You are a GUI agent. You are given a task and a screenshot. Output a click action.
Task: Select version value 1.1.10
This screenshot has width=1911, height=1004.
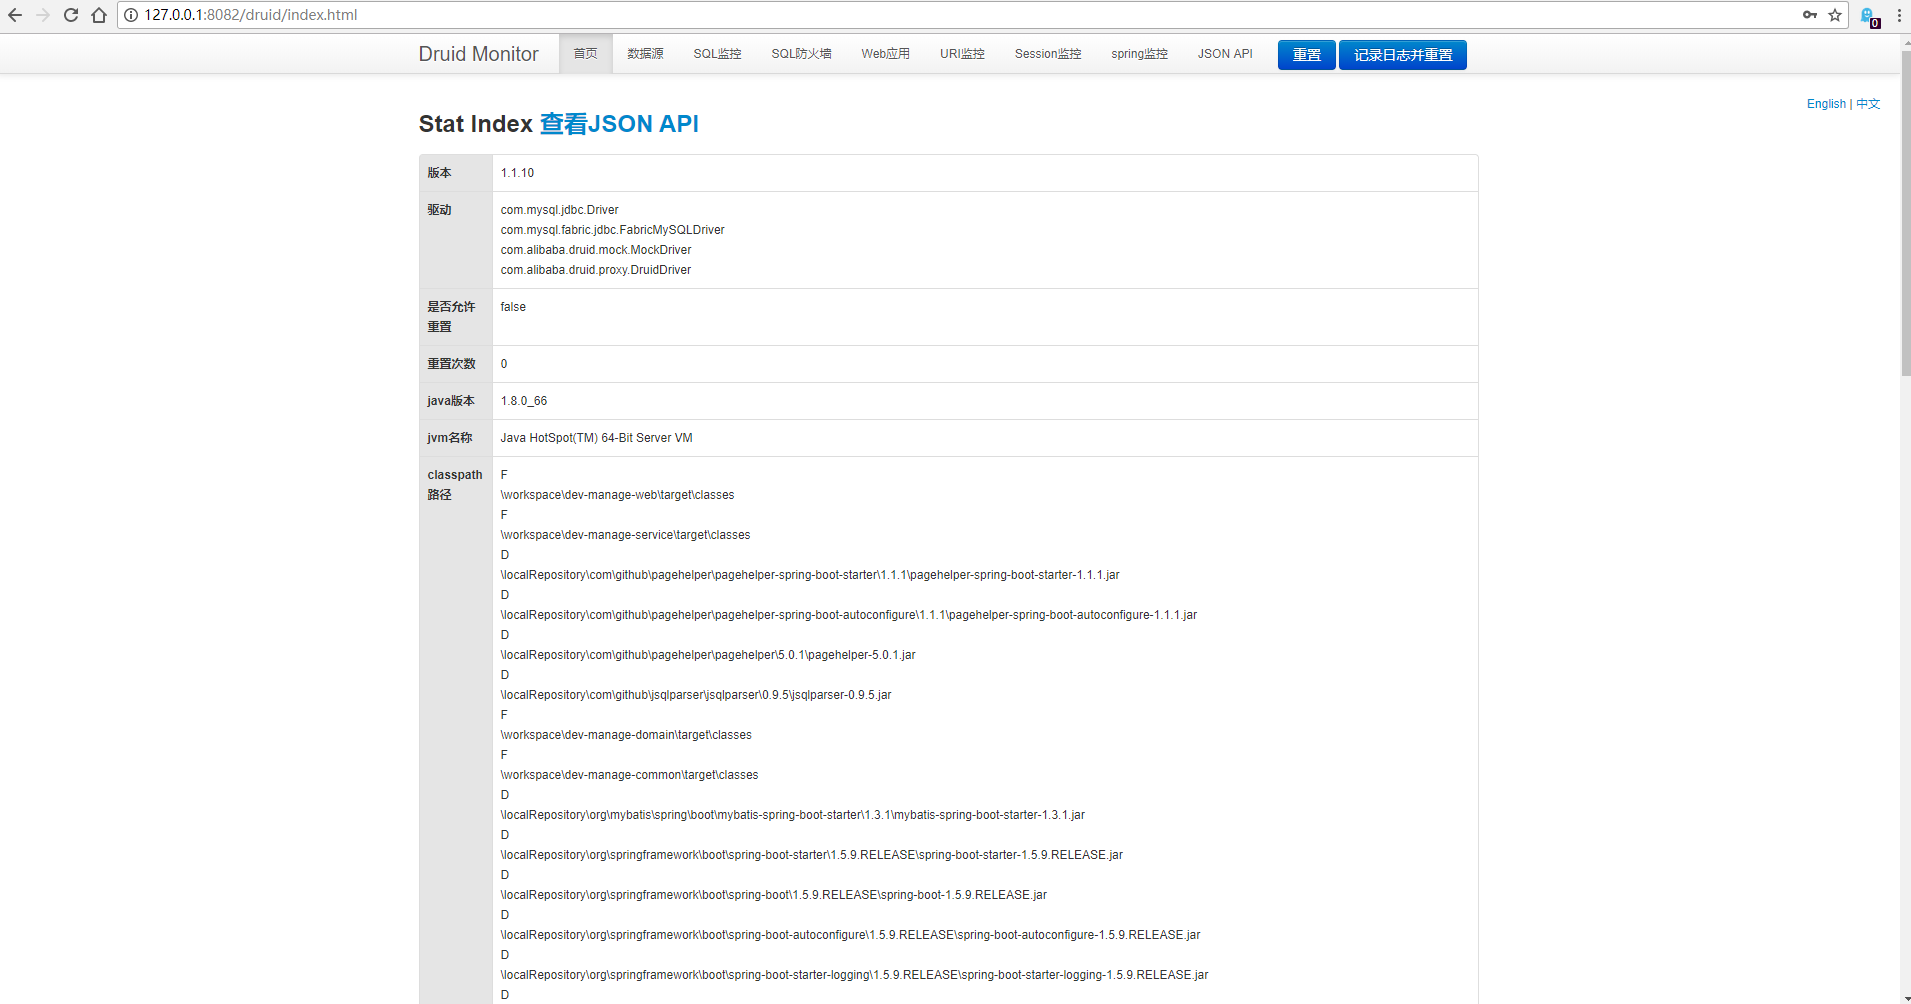[517, 173]
